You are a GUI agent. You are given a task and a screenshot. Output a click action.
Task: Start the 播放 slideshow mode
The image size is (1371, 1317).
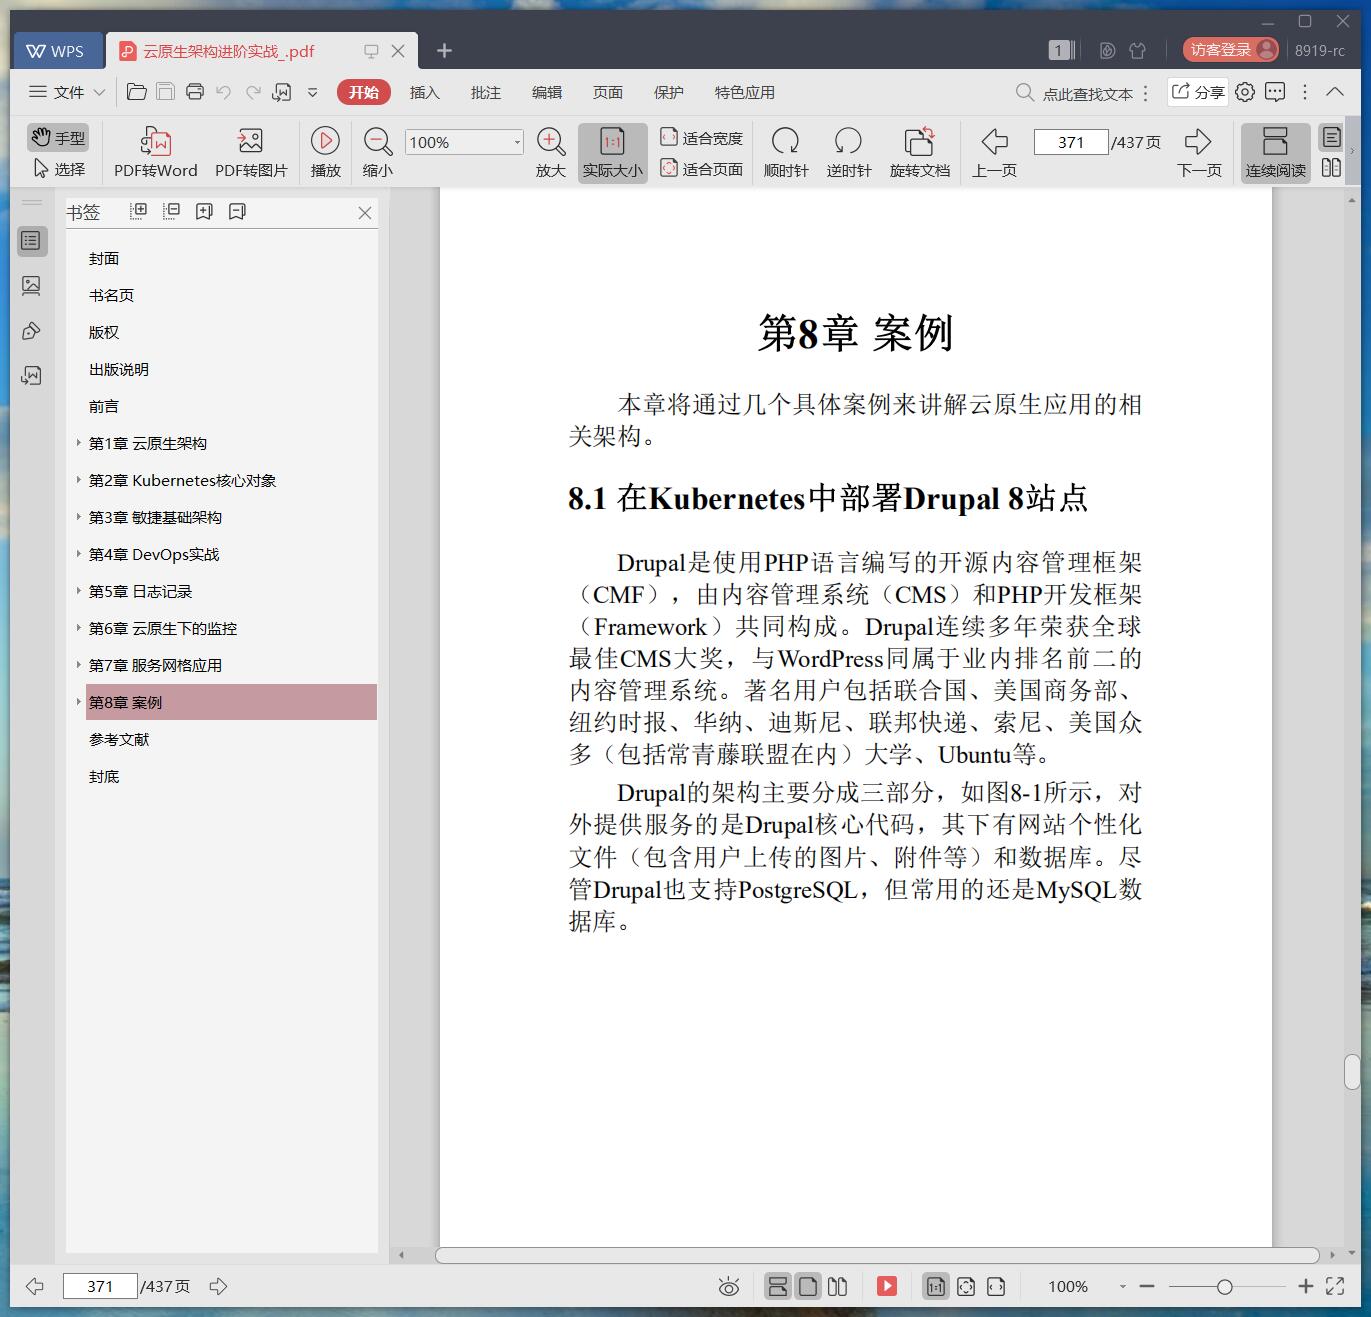tap(325, 152)
